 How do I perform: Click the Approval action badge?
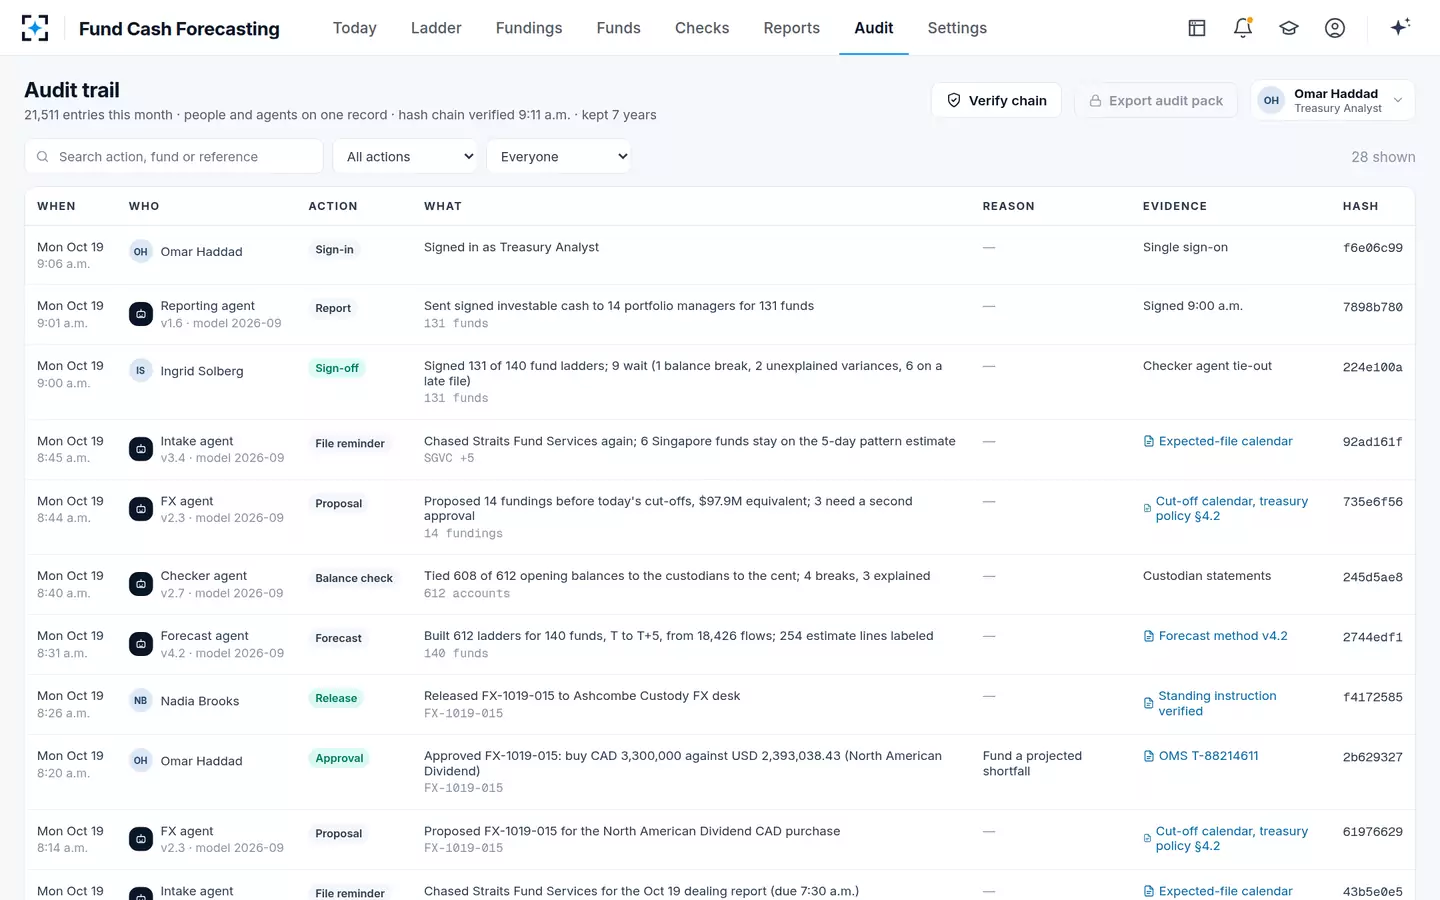click(x=339, y=758)
